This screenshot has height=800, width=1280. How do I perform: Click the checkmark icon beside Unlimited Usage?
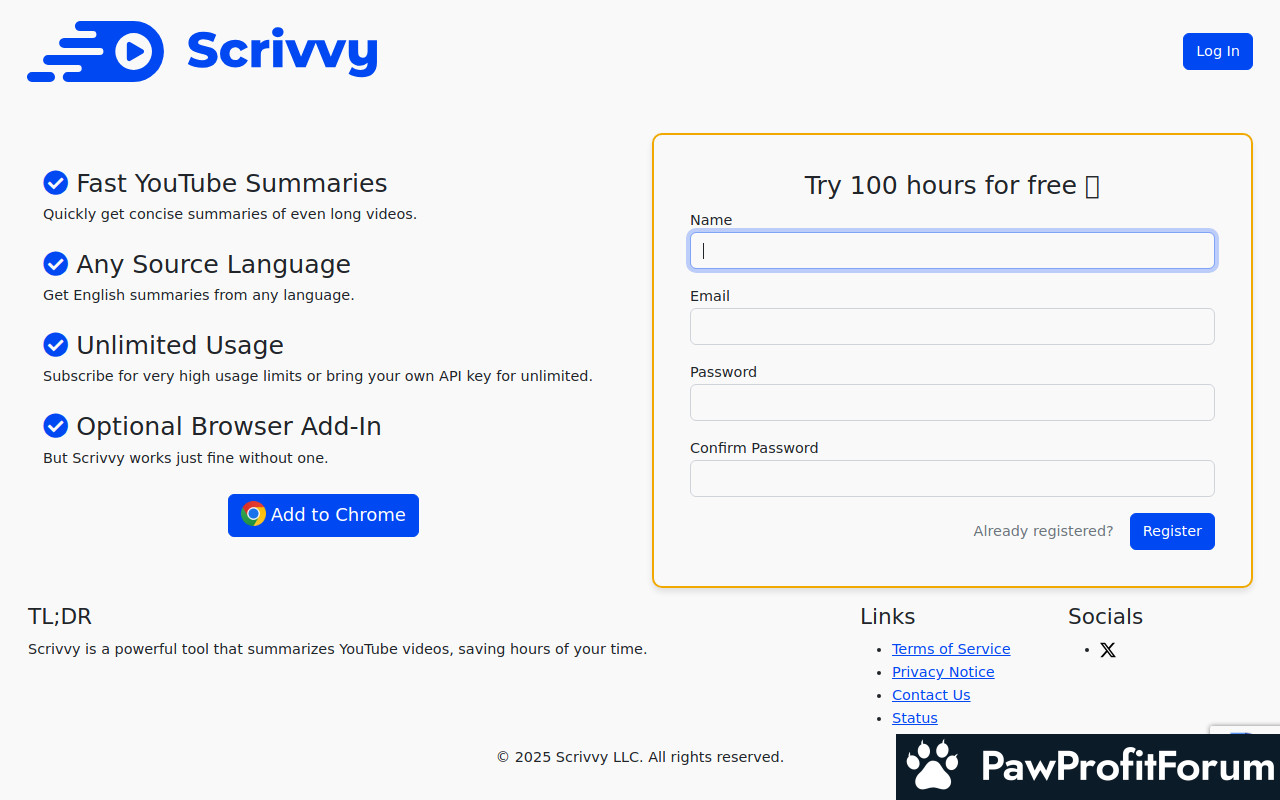tap(56, 345)
